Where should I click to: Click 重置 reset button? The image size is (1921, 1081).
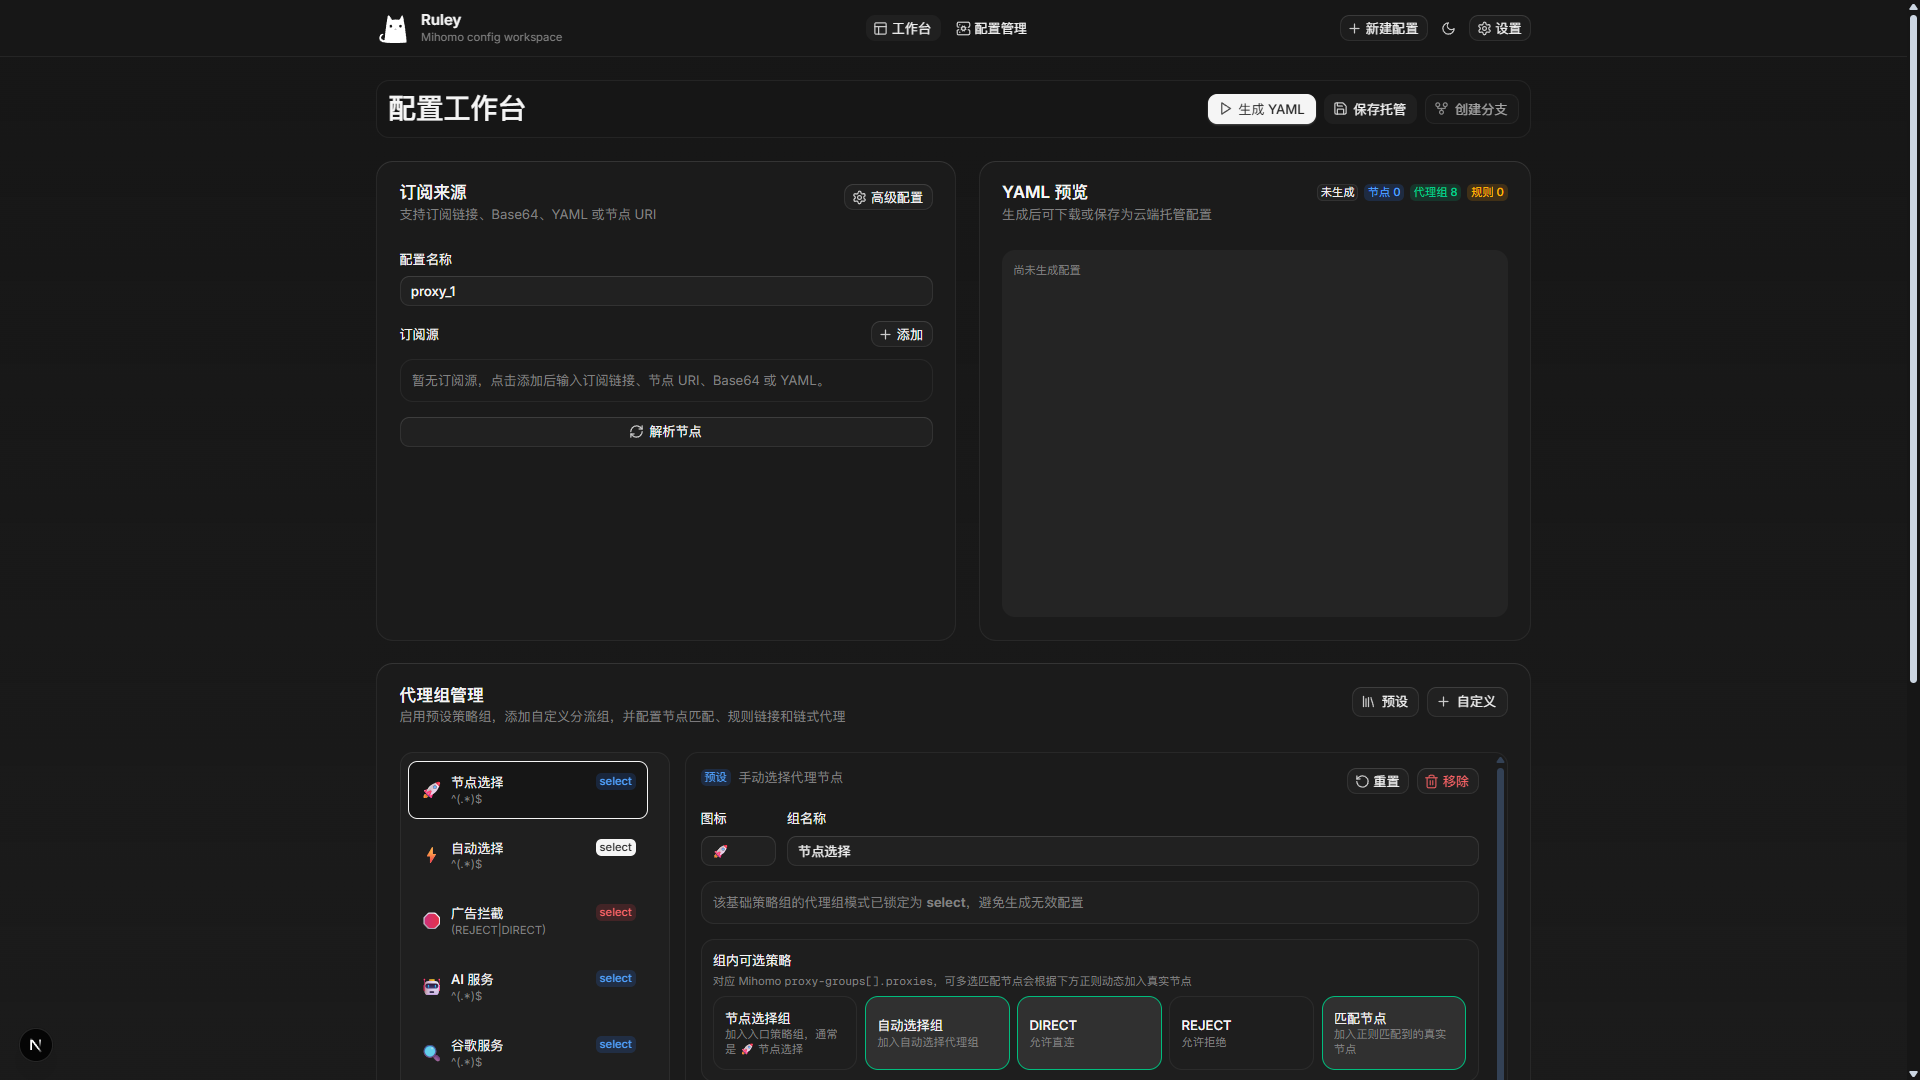click(x=1377, y=782)
